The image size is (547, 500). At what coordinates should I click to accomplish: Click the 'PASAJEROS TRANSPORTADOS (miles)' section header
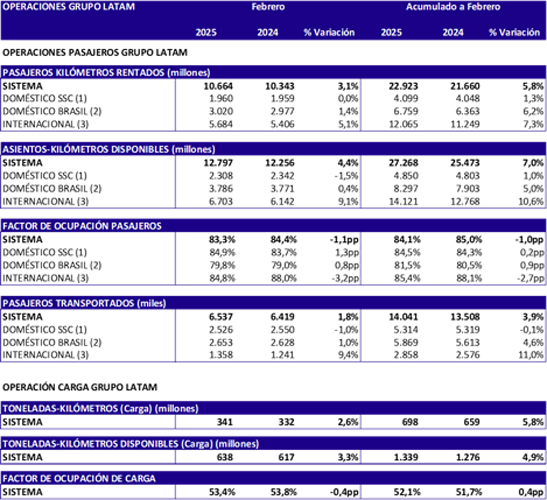click(x=84, y=303)
